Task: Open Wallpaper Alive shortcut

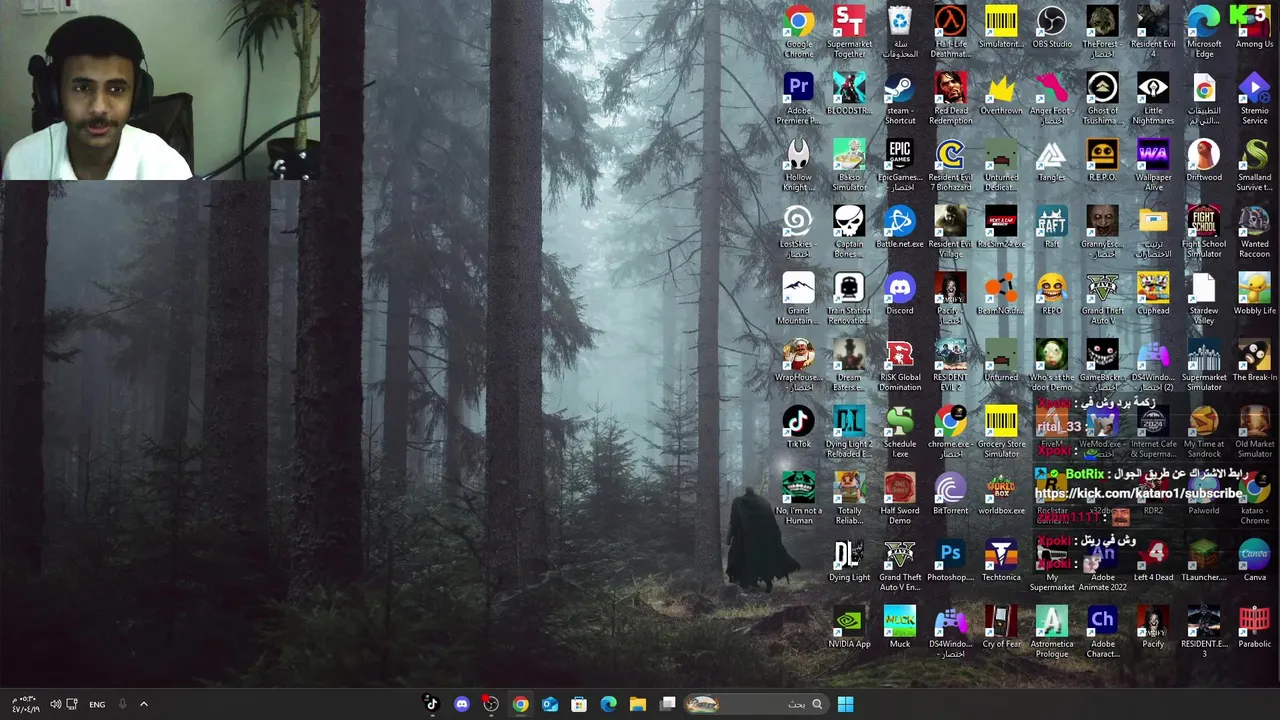Action: point(1153,164)
